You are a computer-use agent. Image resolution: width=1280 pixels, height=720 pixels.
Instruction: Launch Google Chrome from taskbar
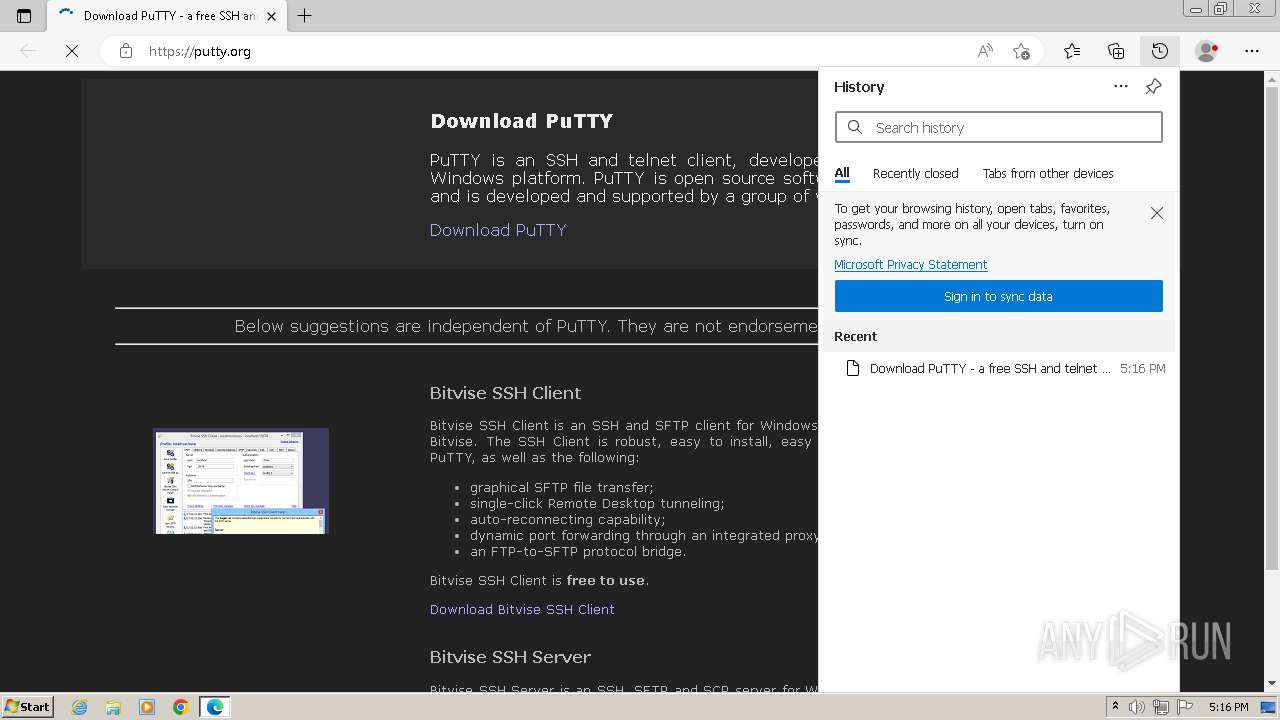(181, 707)
